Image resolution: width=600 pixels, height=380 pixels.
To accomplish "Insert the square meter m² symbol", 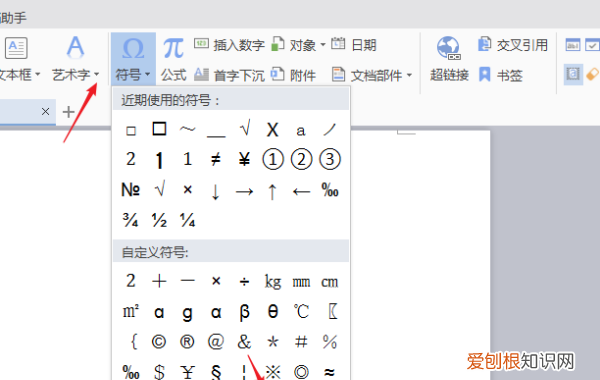I will [131, 311].
